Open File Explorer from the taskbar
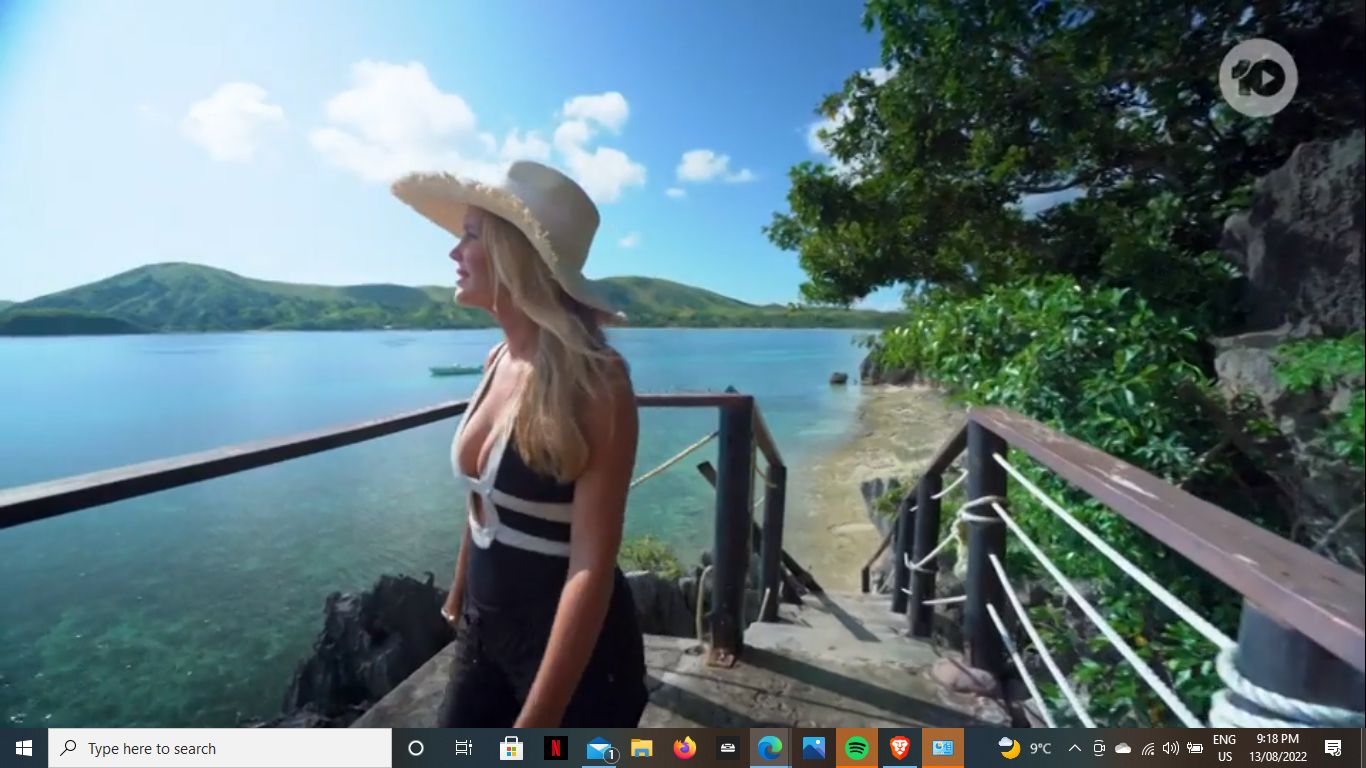The width and height of the screenshot is (1366, 768). [642, 748]
